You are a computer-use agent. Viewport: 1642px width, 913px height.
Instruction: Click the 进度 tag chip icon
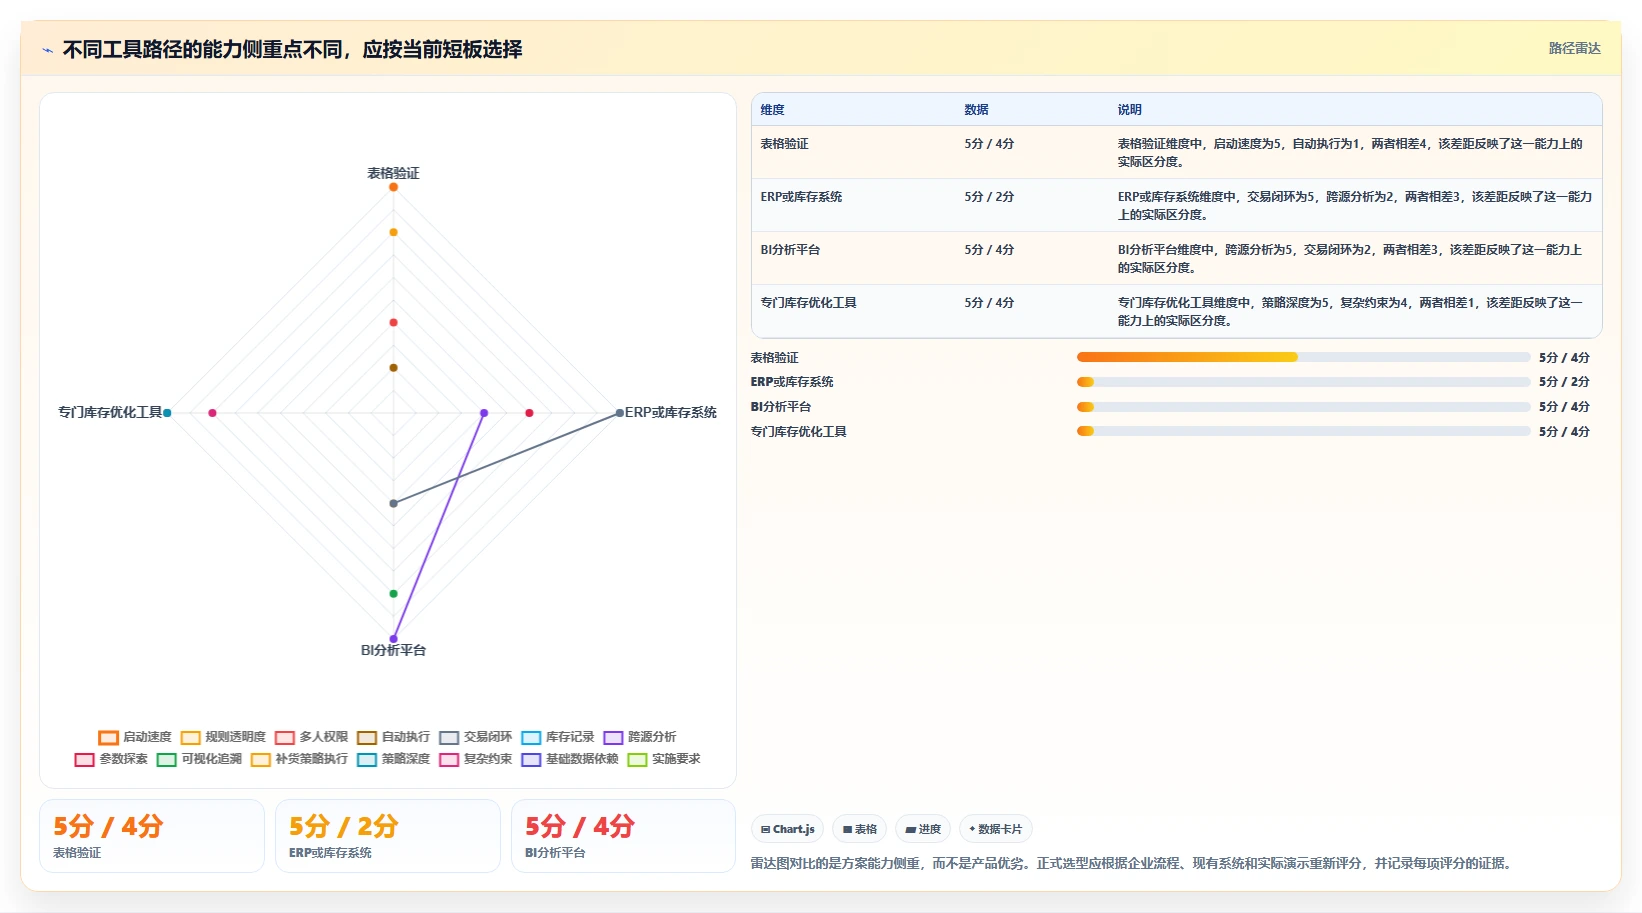point(910,829)
